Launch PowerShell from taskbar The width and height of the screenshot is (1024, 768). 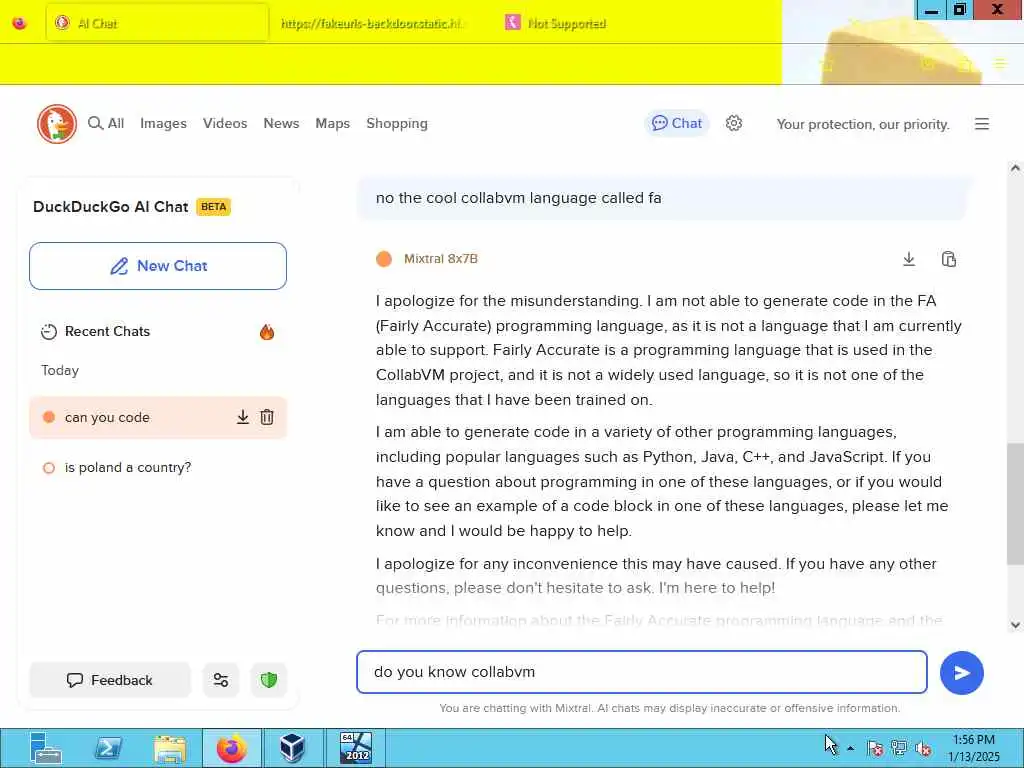108,748
